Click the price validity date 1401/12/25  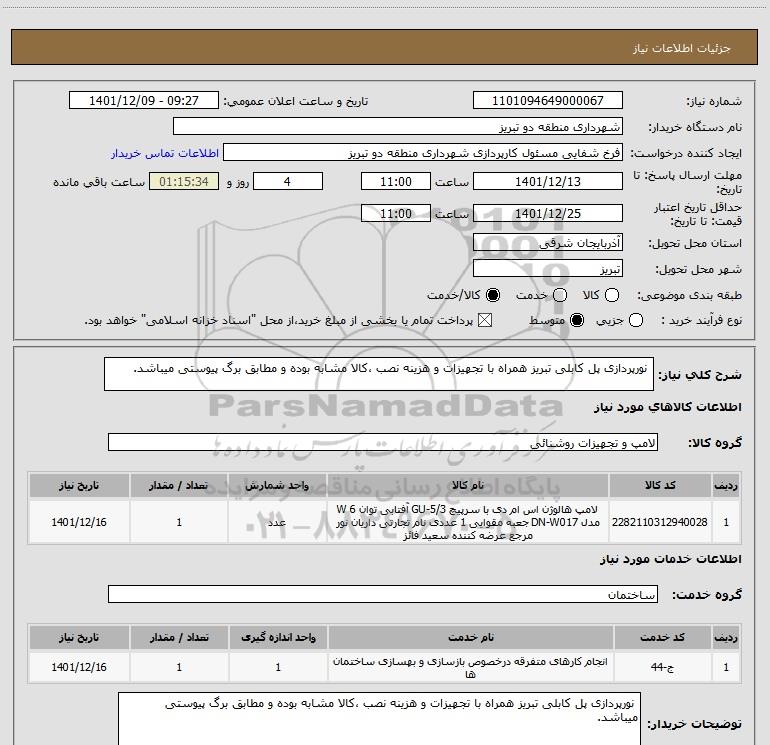coord(548,213)
